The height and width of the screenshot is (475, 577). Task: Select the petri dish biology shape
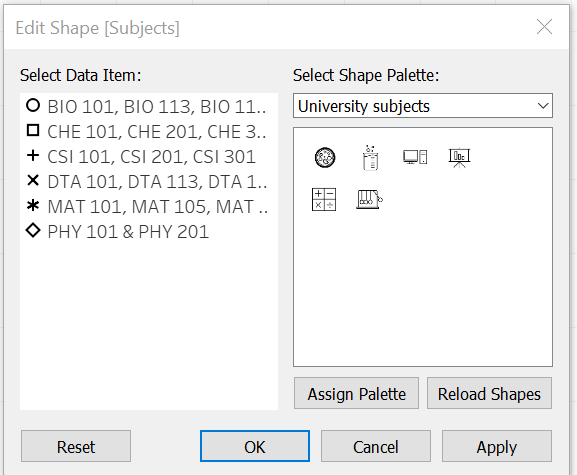click(325, 157)
